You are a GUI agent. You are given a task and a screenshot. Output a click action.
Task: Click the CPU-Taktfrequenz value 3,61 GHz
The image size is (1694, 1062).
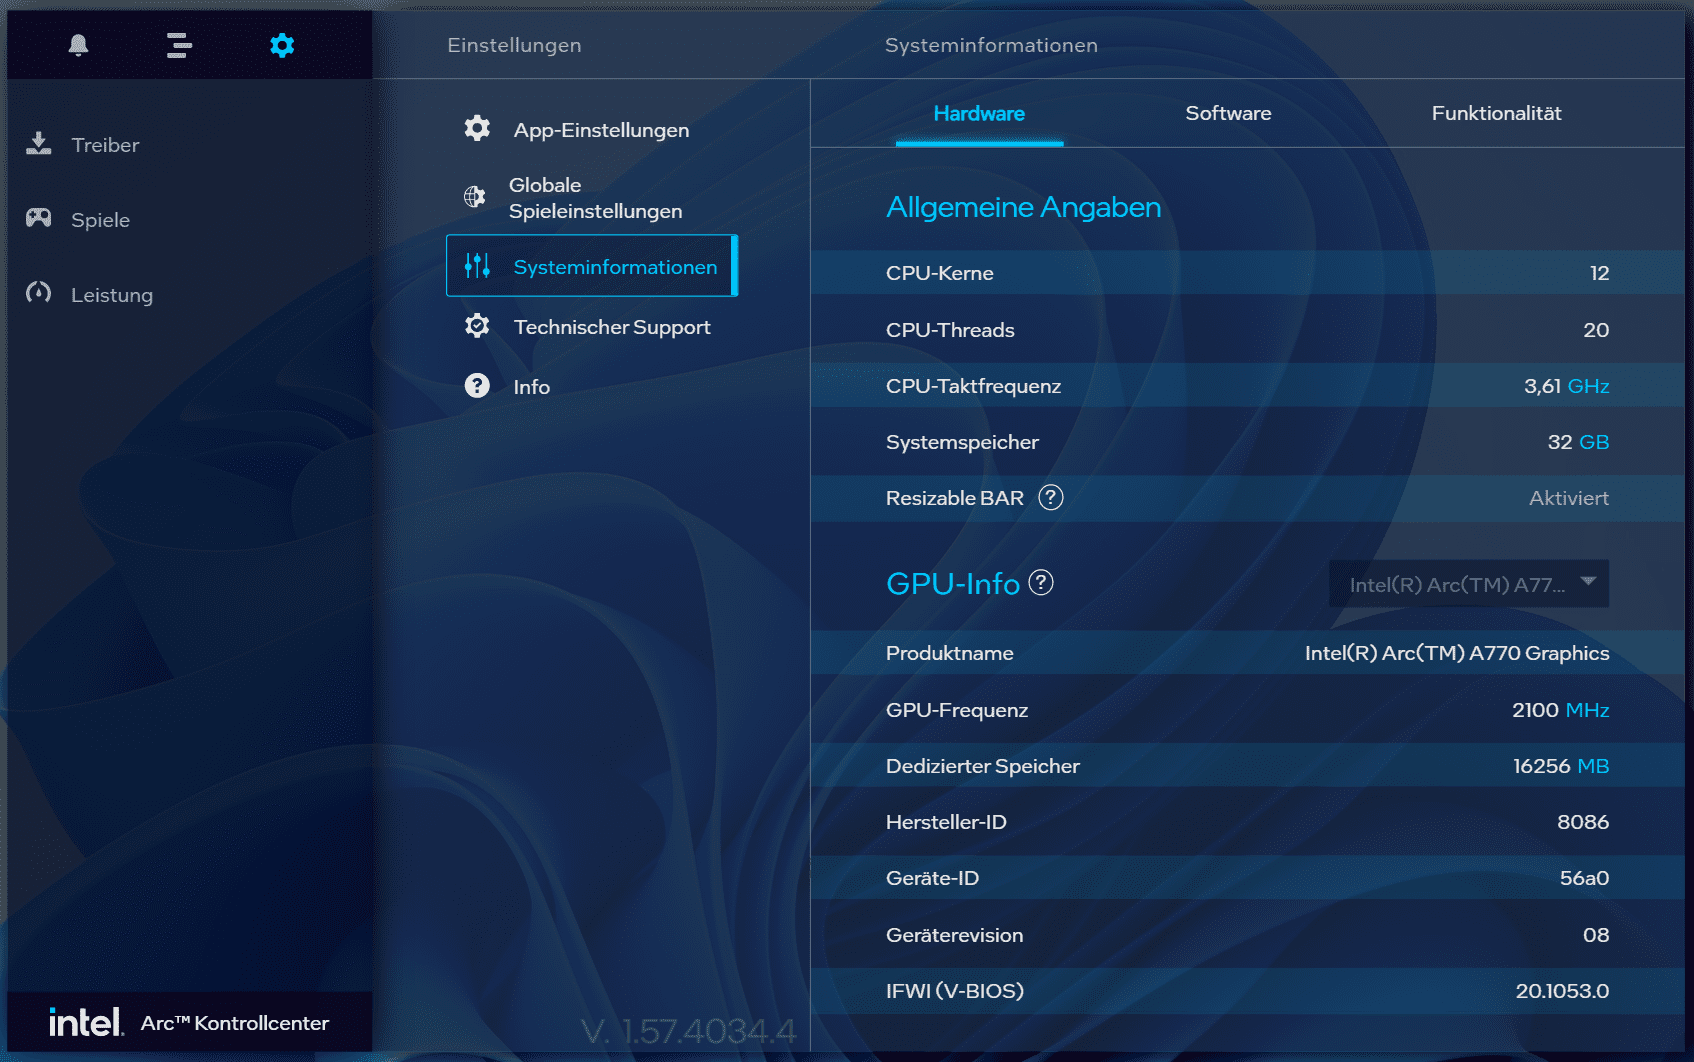[x=1566, y=386]
